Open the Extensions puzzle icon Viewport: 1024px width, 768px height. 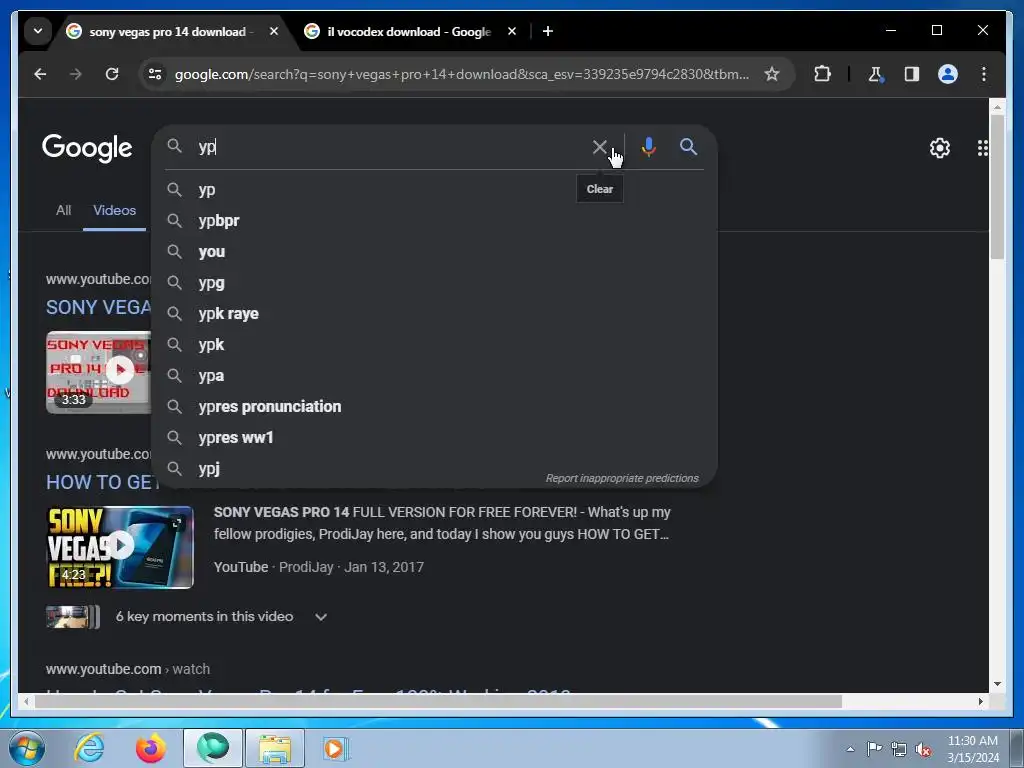tap(822, 74)
